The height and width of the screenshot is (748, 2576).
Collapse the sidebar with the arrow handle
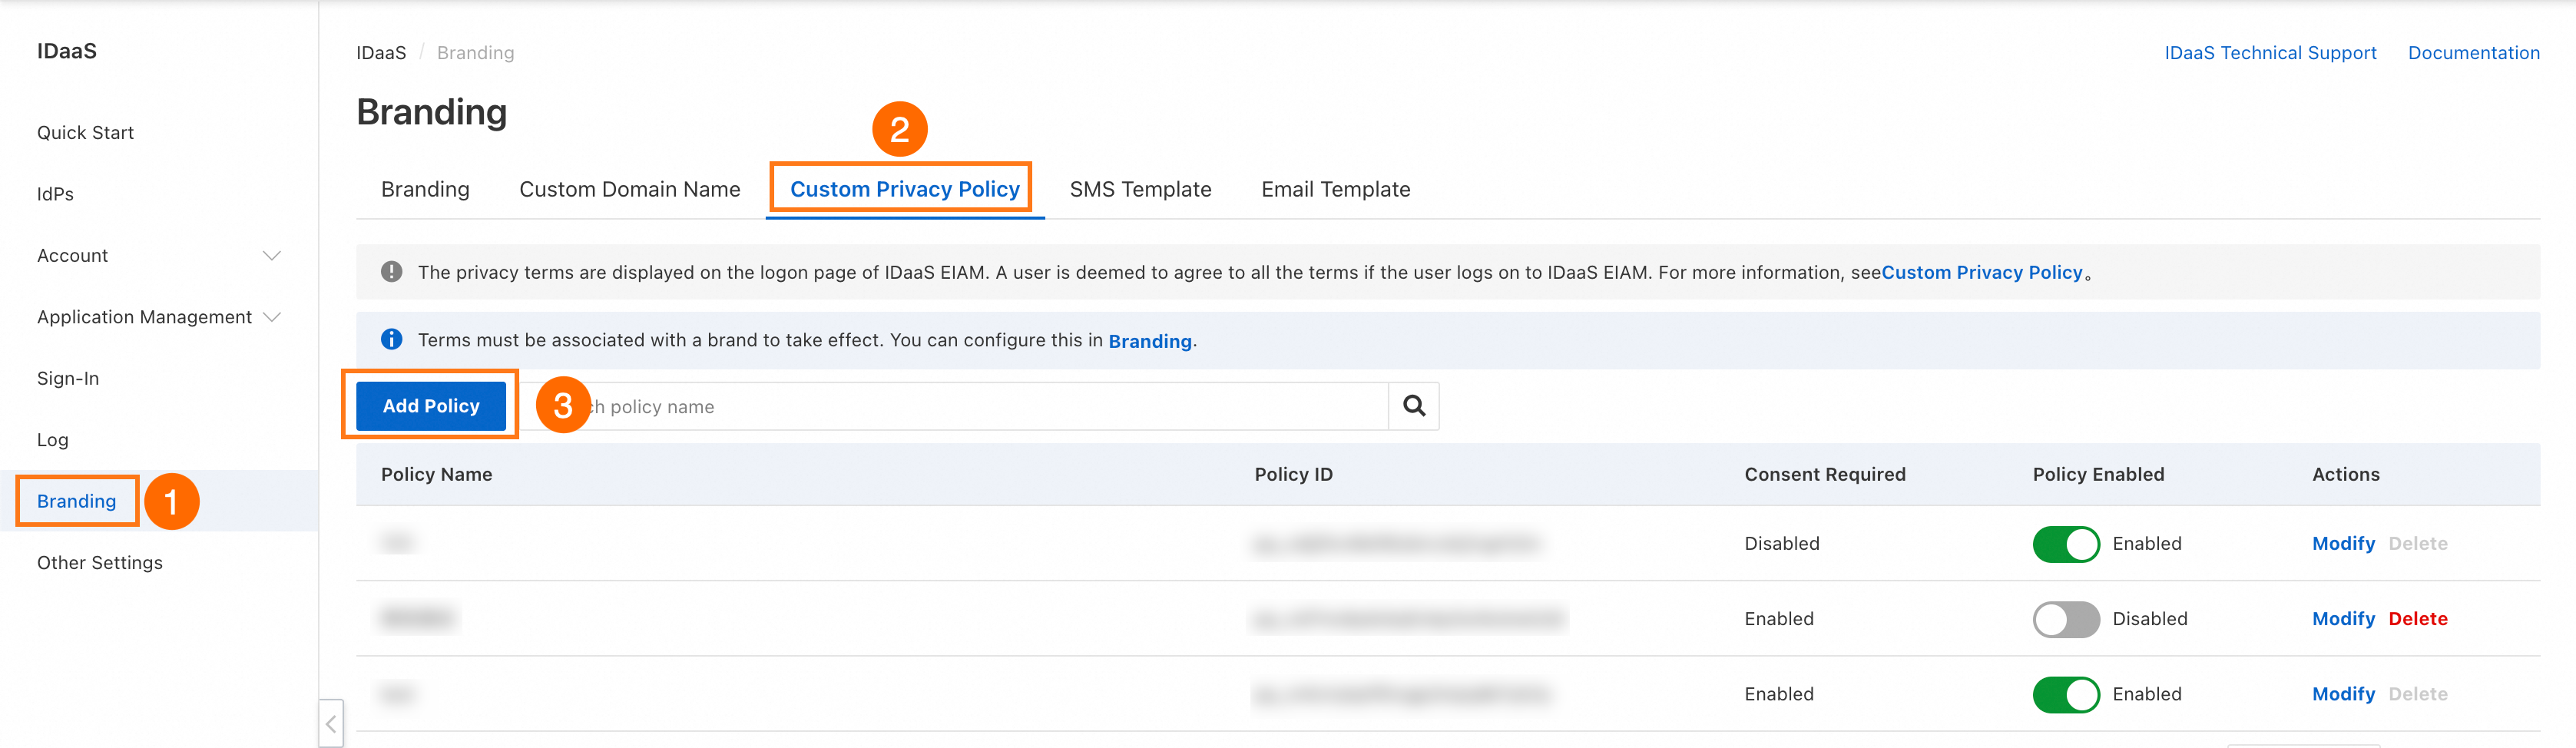coord(331,723)
